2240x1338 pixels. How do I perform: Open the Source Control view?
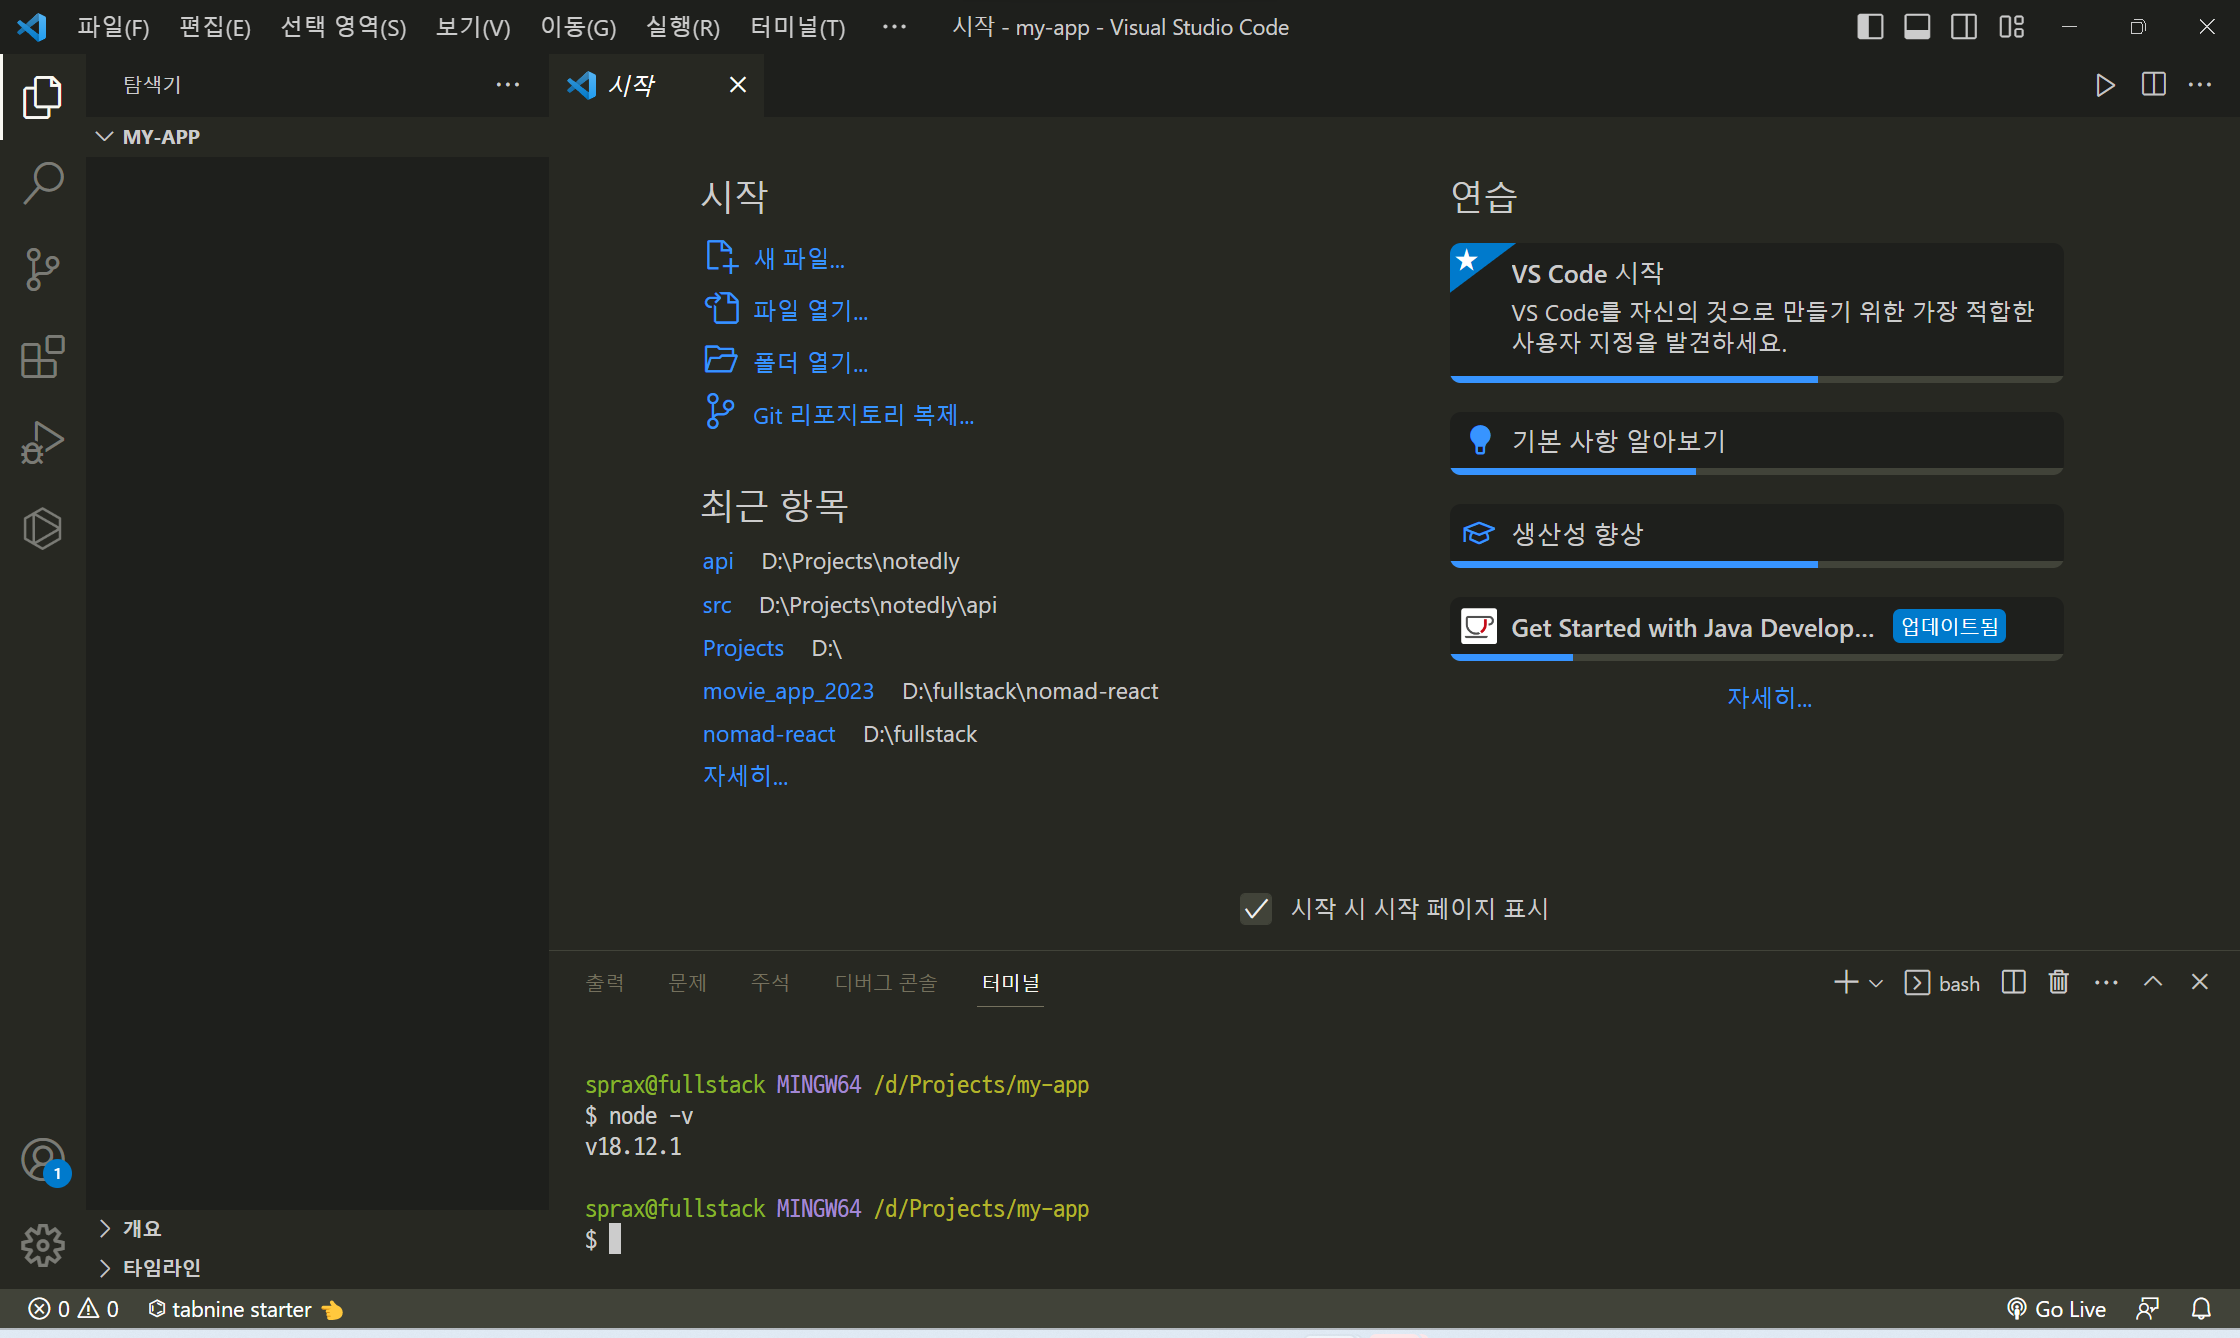[x=43, y=269]
